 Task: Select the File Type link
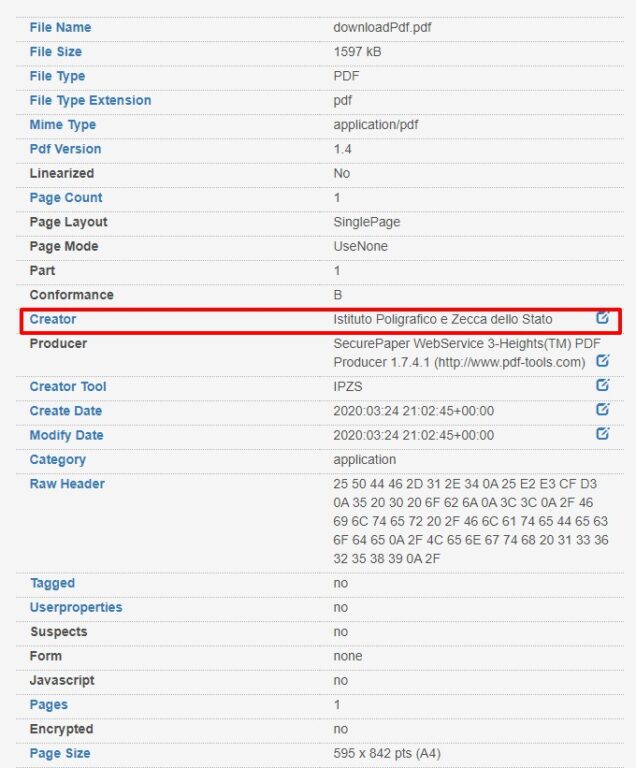(57, 76)
